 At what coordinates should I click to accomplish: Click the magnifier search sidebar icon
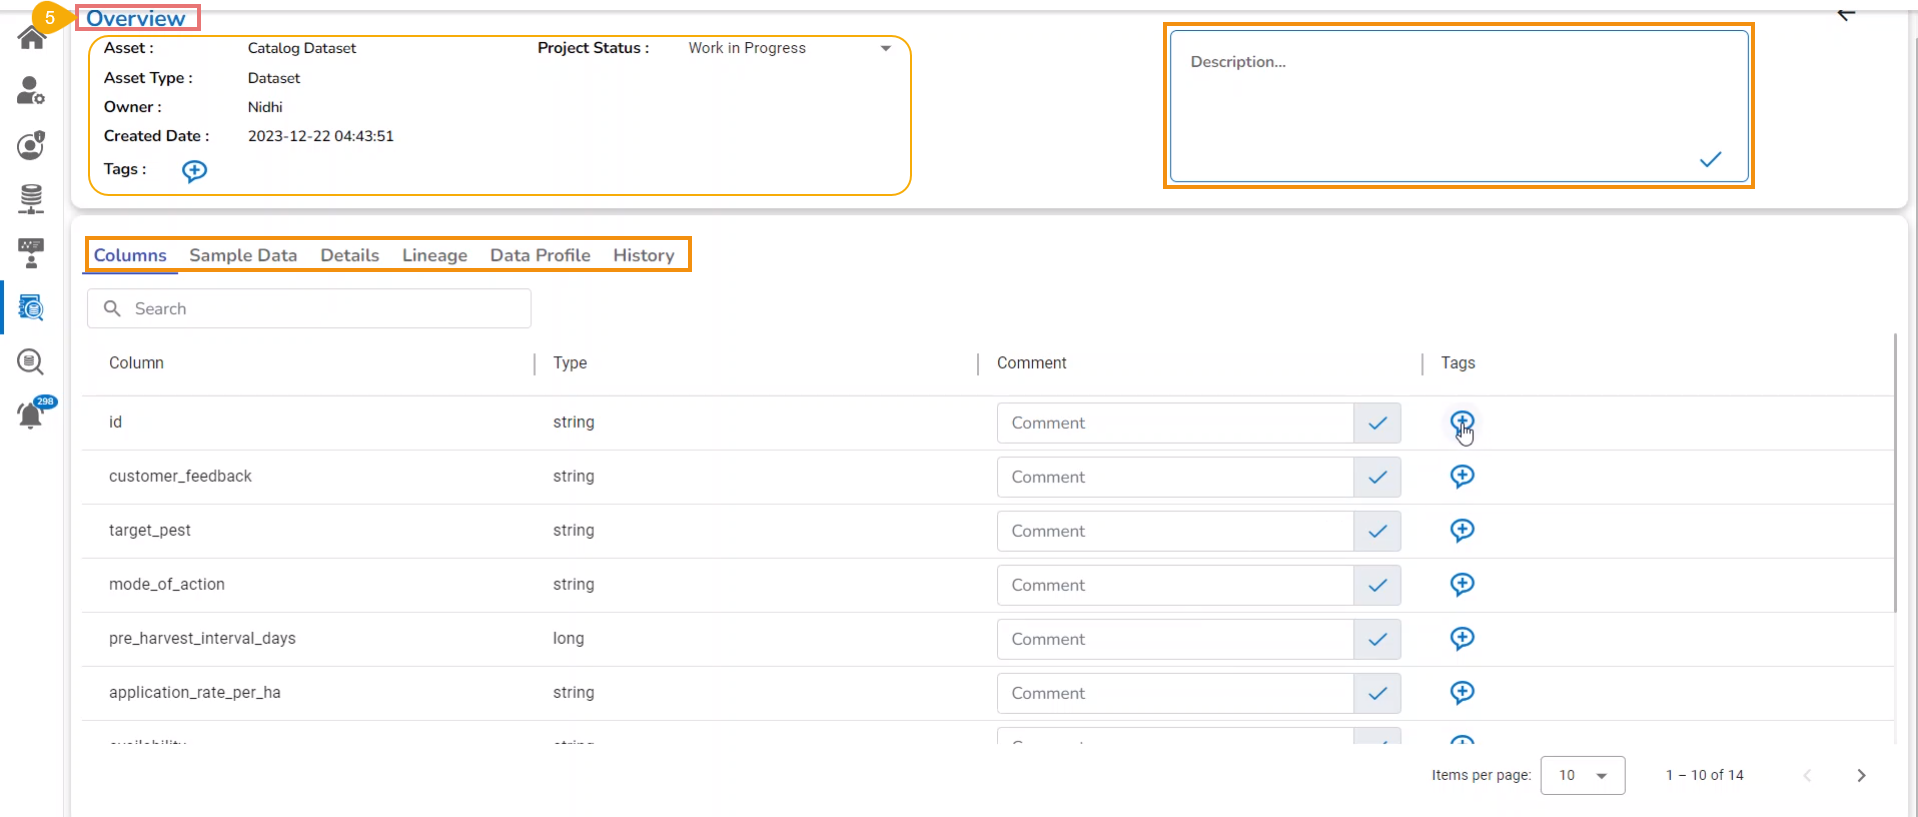31,361
